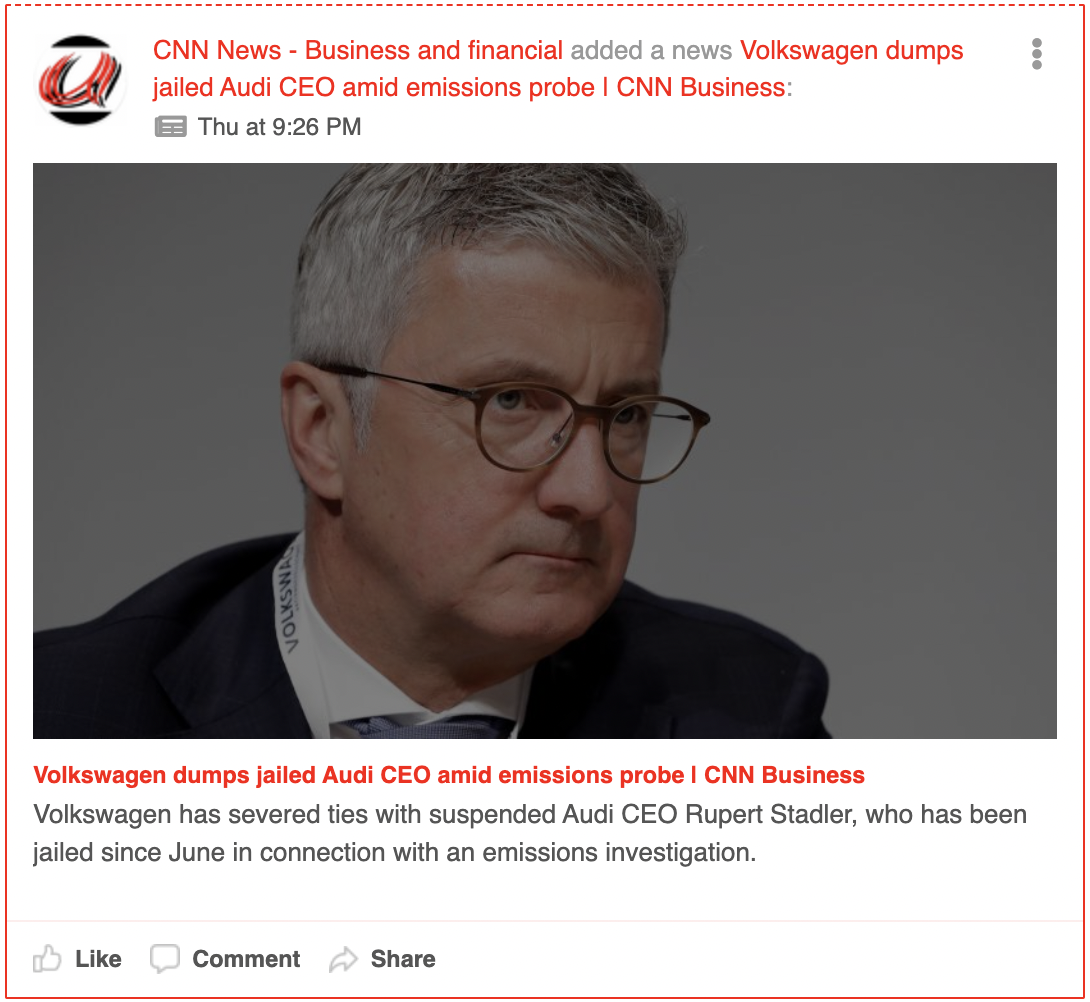Open the post options three-dot menu
This screenshot has height=1002, width=1090.
(x=1036, y=54)
